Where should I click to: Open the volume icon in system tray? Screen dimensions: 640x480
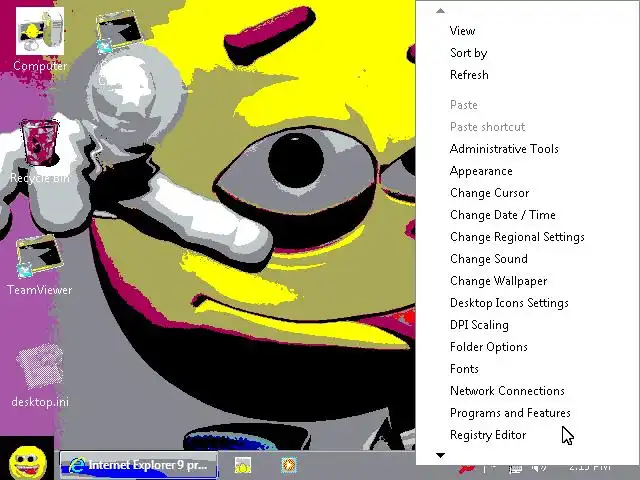tap(539, 468)
